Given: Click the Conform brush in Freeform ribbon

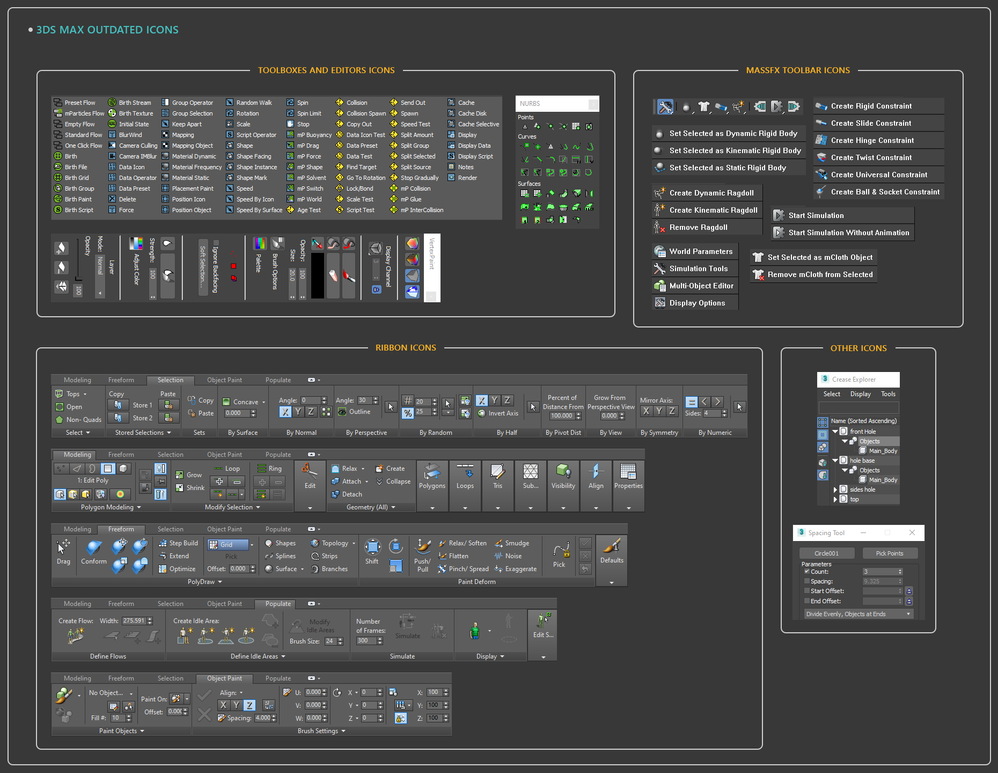Looking at the screenshot, I should pos(94,552).
